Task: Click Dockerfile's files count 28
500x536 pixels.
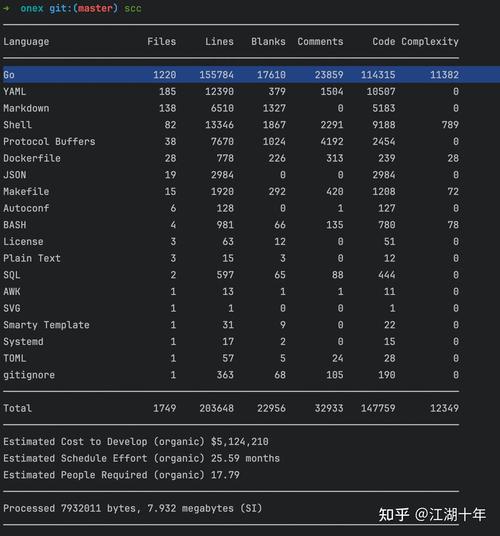Action: point(171,158)
